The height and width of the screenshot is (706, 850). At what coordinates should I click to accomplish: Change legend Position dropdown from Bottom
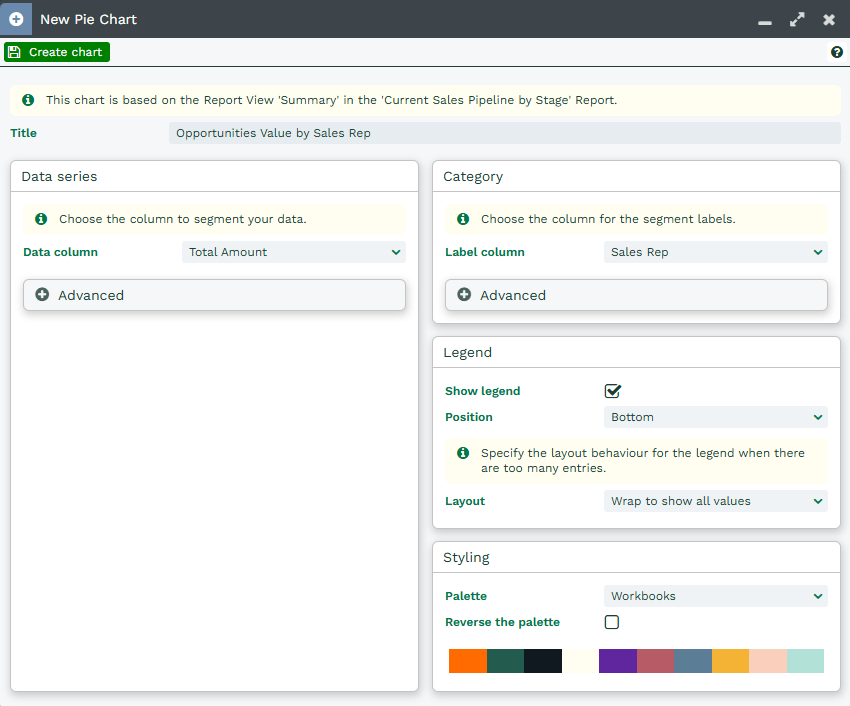(x=716, y=417)
